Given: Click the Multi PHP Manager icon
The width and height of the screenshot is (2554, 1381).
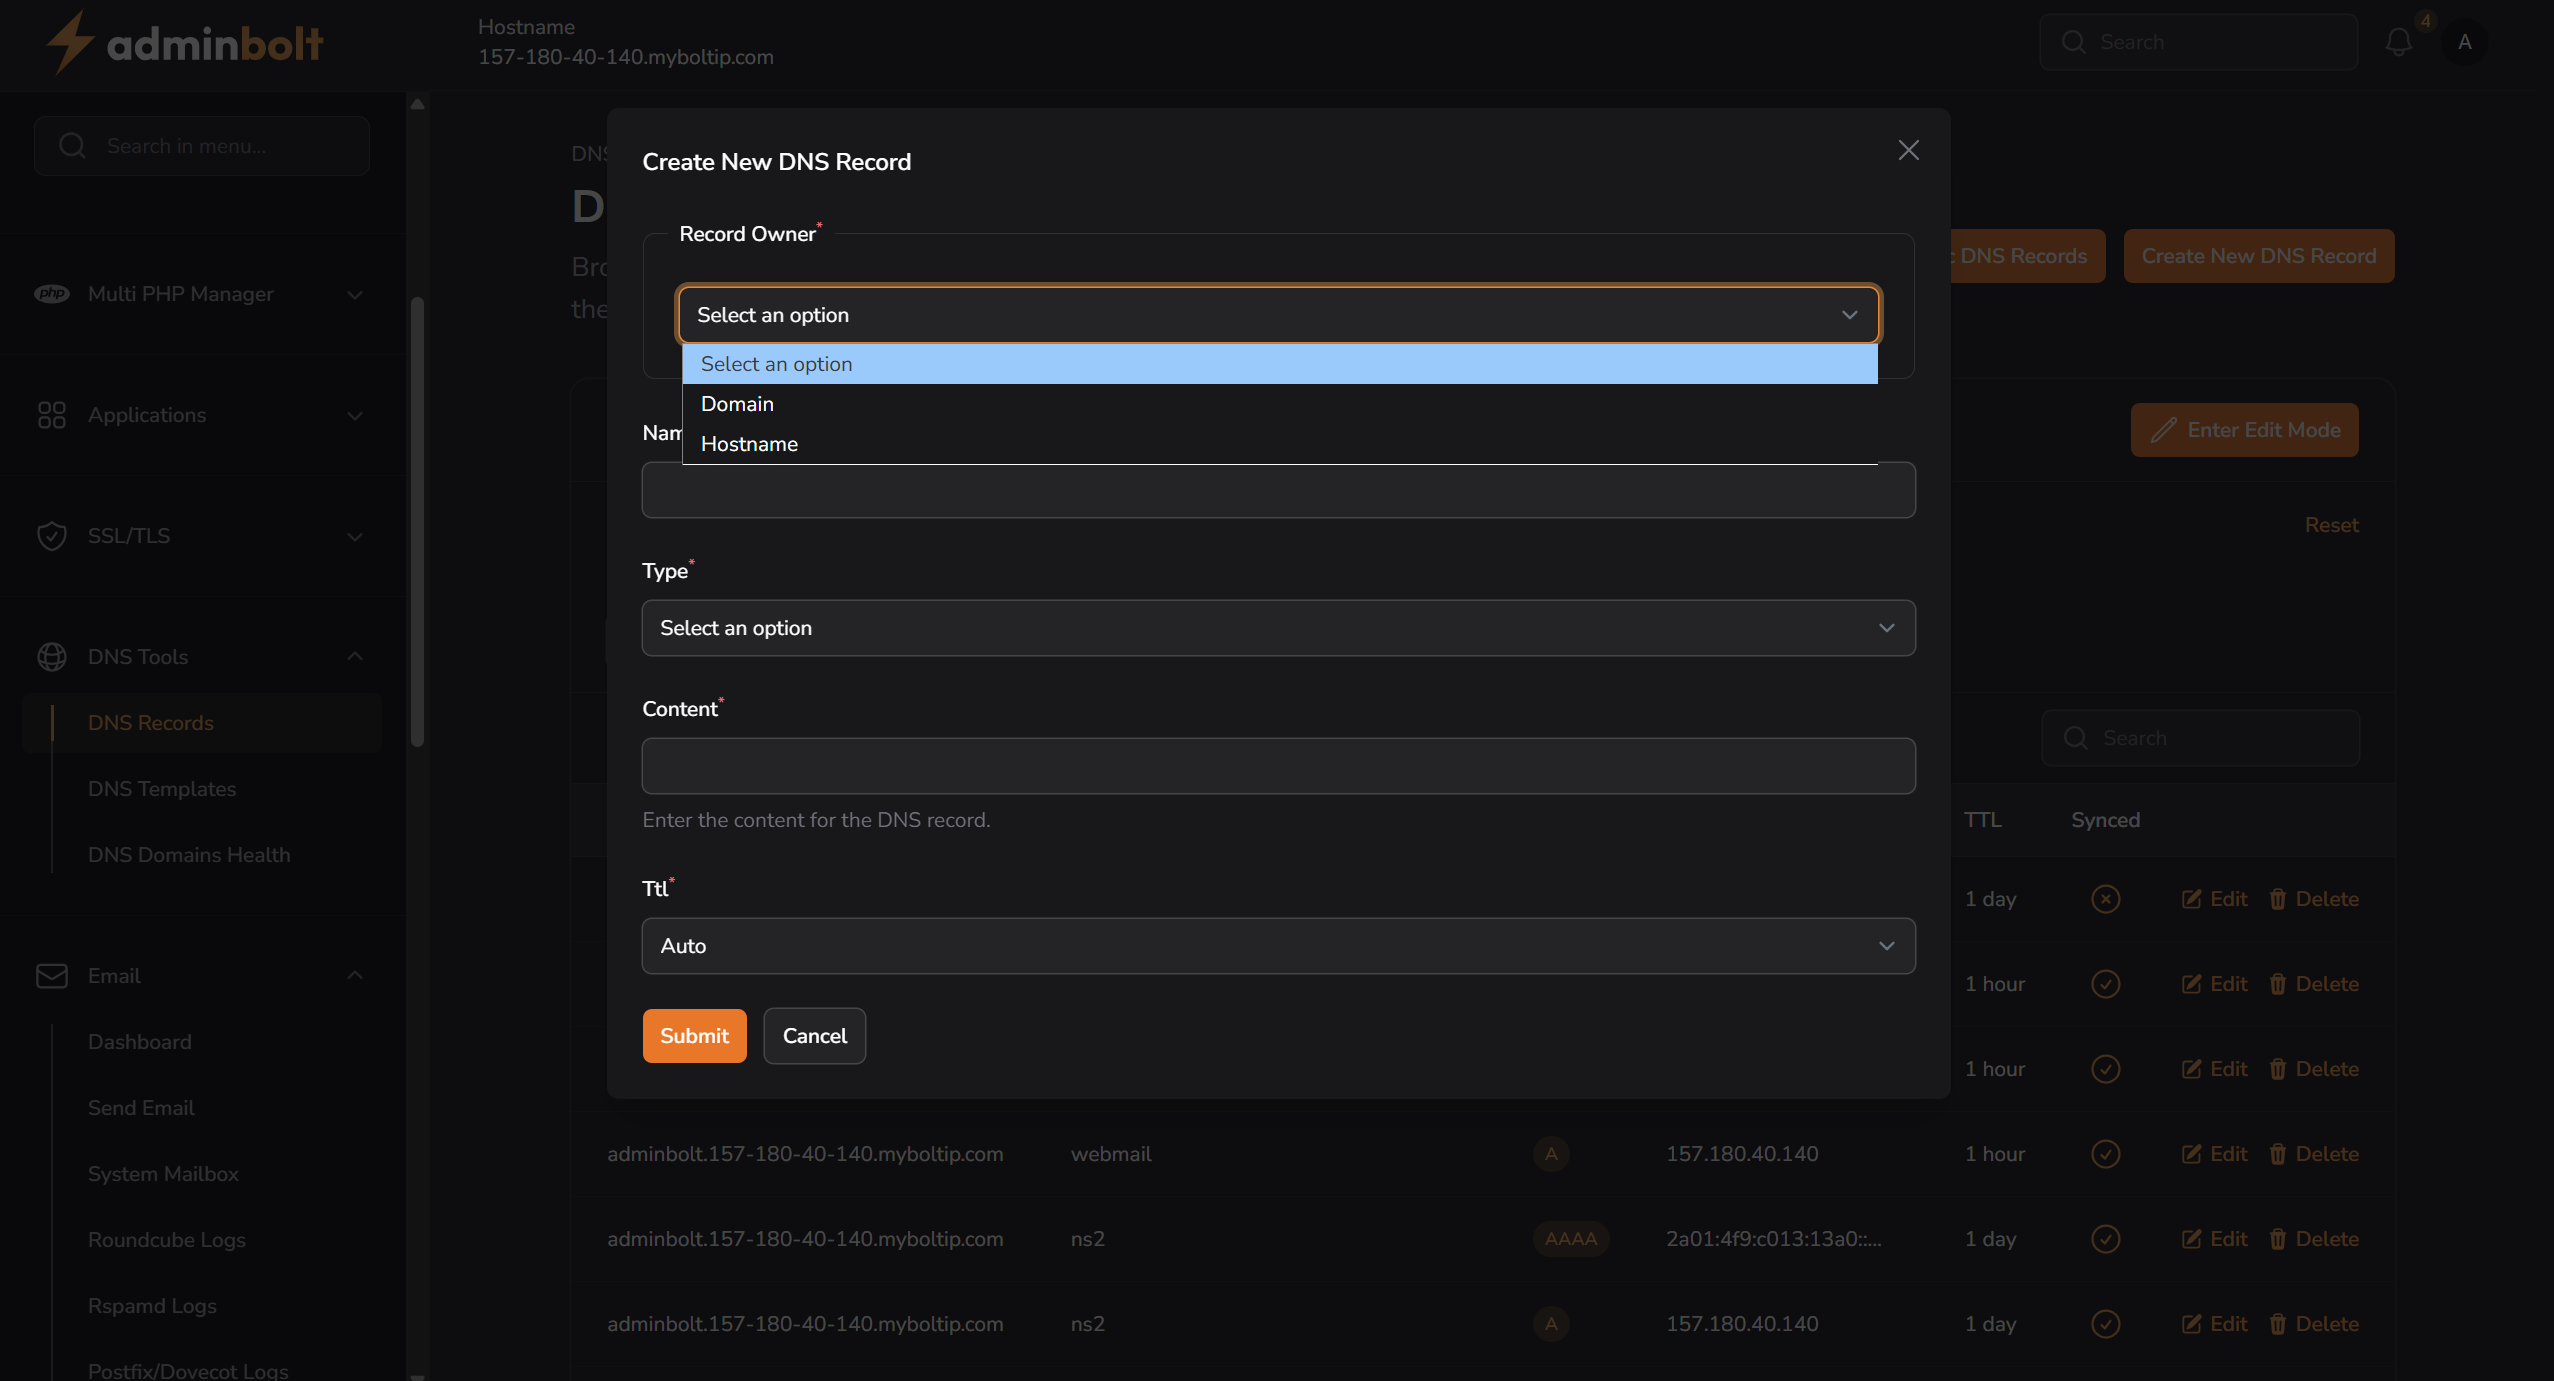Looking at the screenshot, I should (52, 294).
